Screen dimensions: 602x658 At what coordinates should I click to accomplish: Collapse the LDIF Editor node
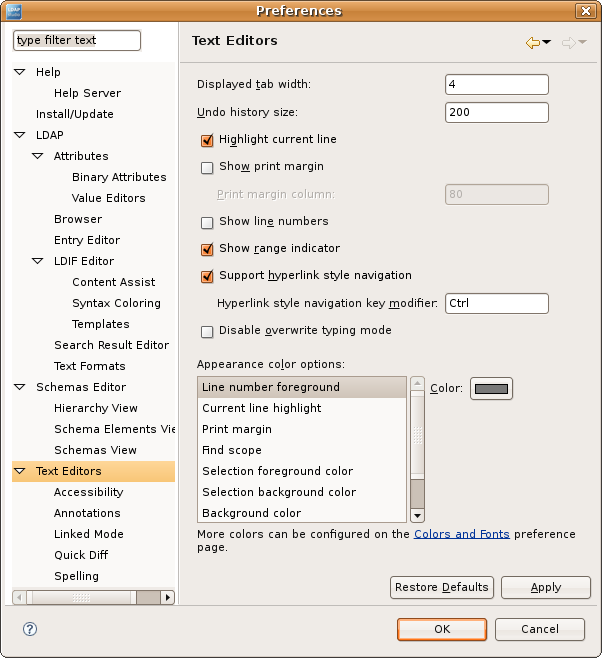pyautogui.click(x=38, y=261)
